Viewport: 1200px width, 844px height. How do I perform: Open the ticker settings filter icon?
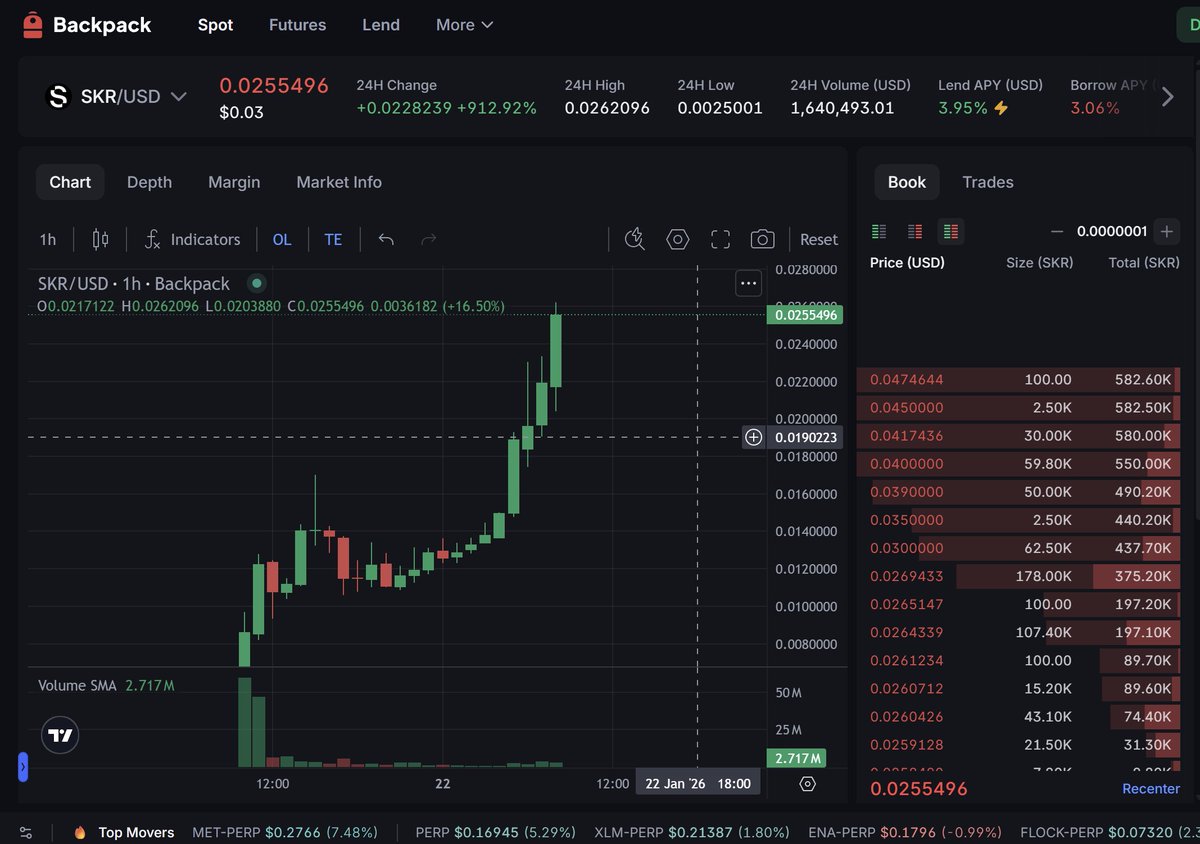pyautogui.click(x=26, y=832)
